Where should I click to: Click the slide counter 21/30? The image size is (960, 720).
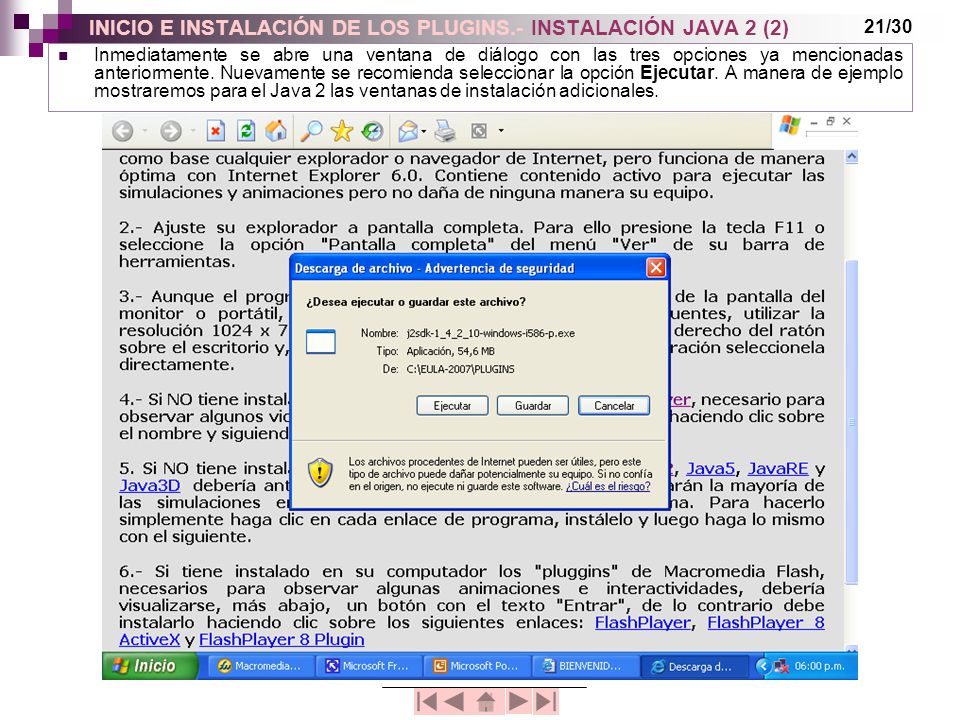pyautogui.click(x=888, y=26)
